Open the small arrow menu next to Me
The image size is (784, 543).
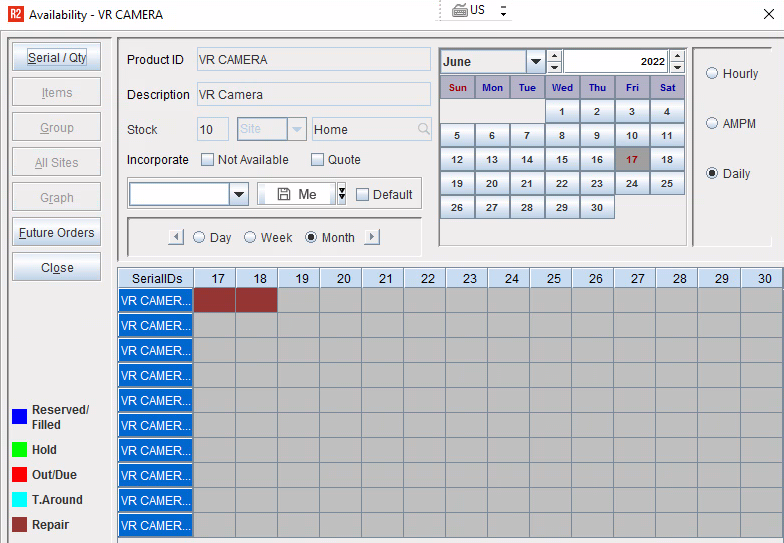pos(341,194)
